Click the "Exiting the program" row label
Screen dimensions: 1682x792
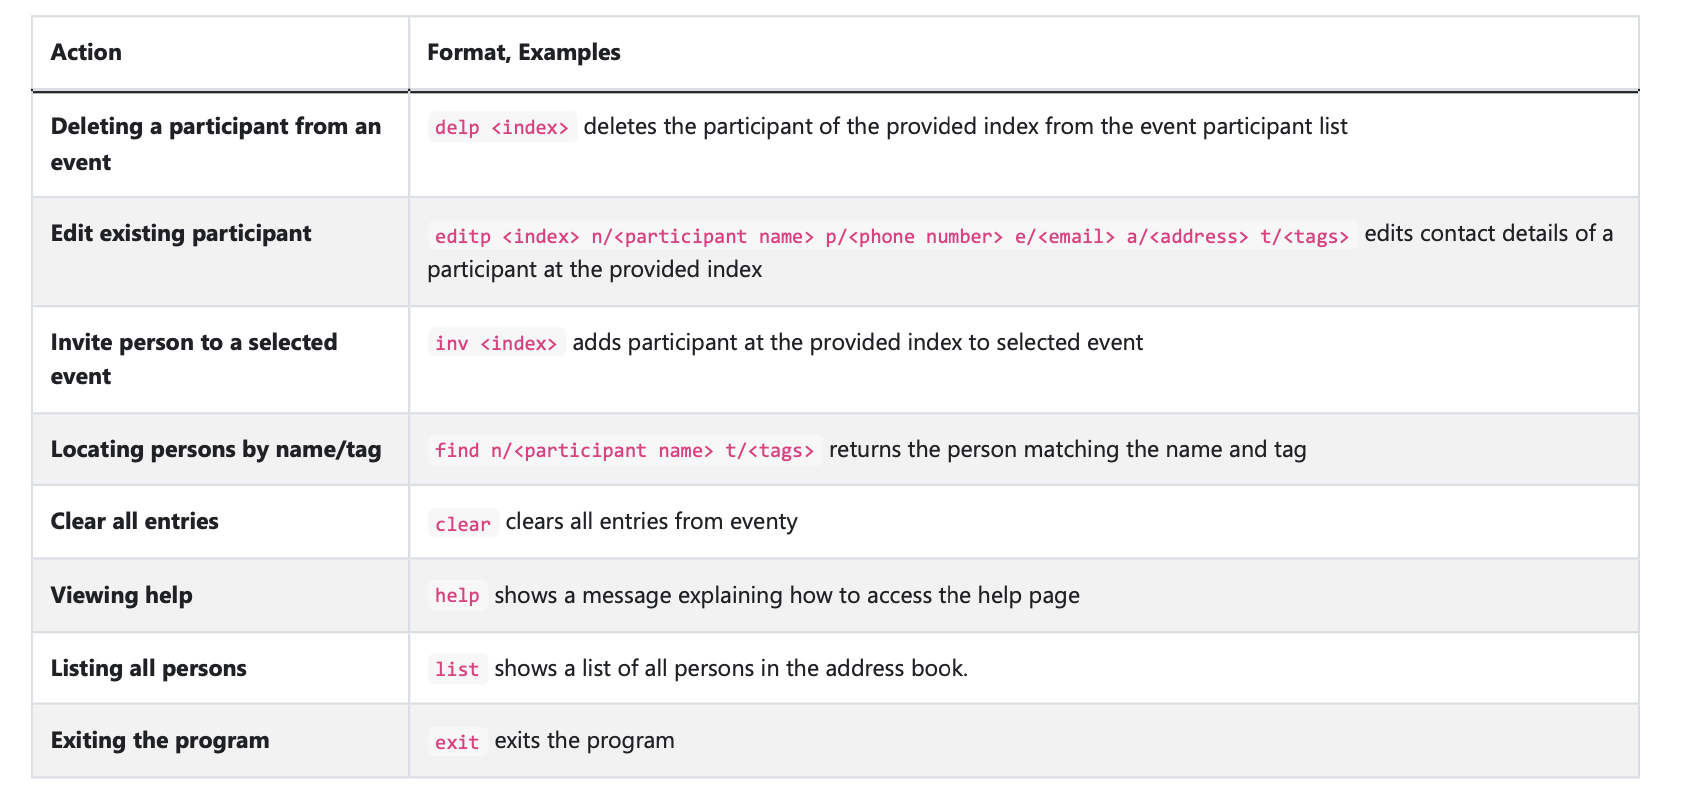[160, 740]
